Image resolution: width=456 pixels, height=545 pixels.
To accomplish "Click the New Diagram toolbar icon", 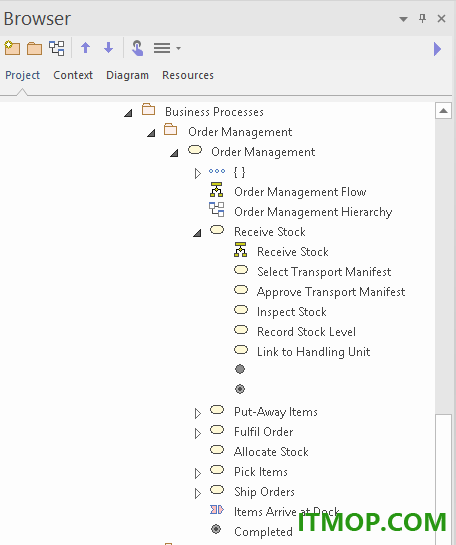I will point(57,48).
